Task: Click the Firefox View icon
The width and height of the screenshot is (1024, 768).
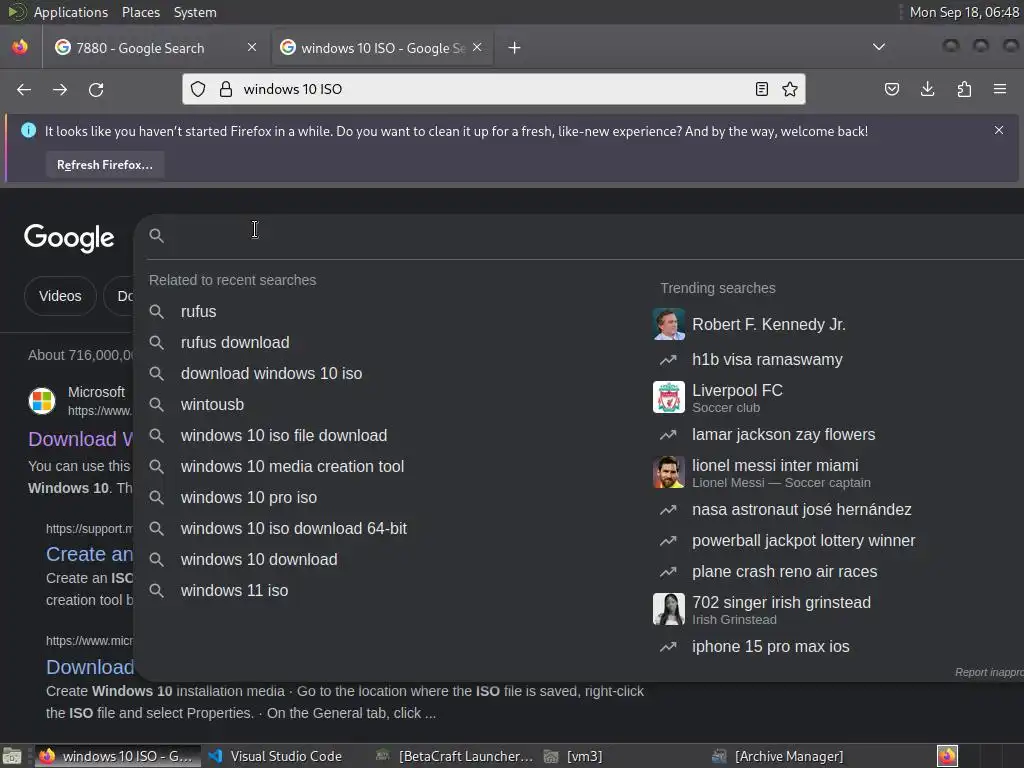Action: (20, 47)
